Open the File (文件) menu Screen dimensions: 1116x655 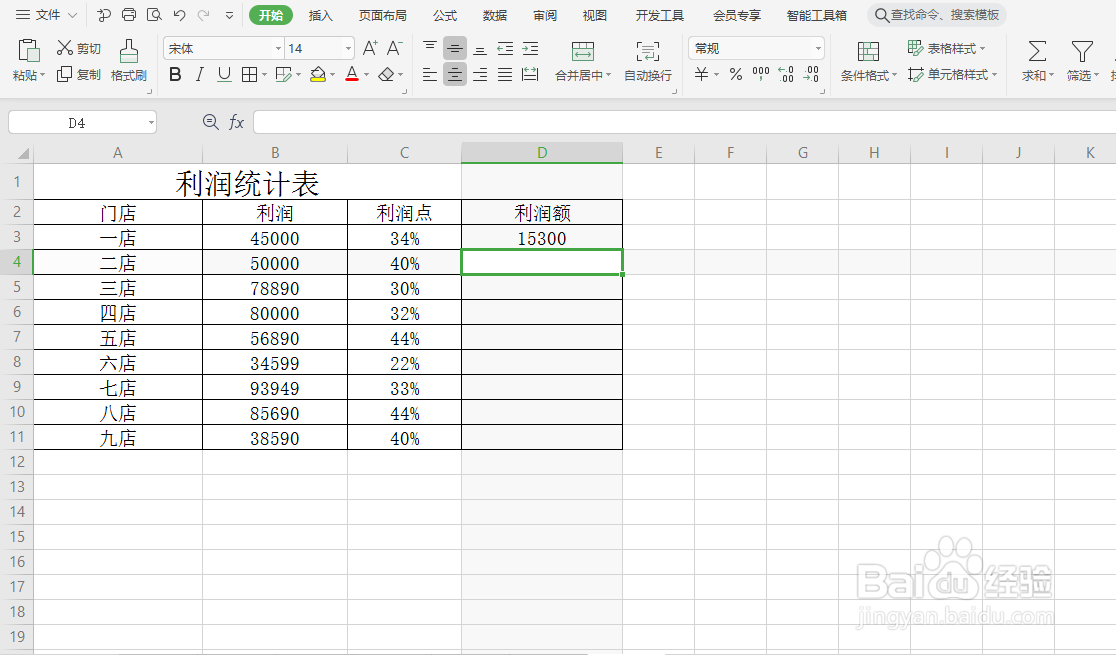point(46,15)
